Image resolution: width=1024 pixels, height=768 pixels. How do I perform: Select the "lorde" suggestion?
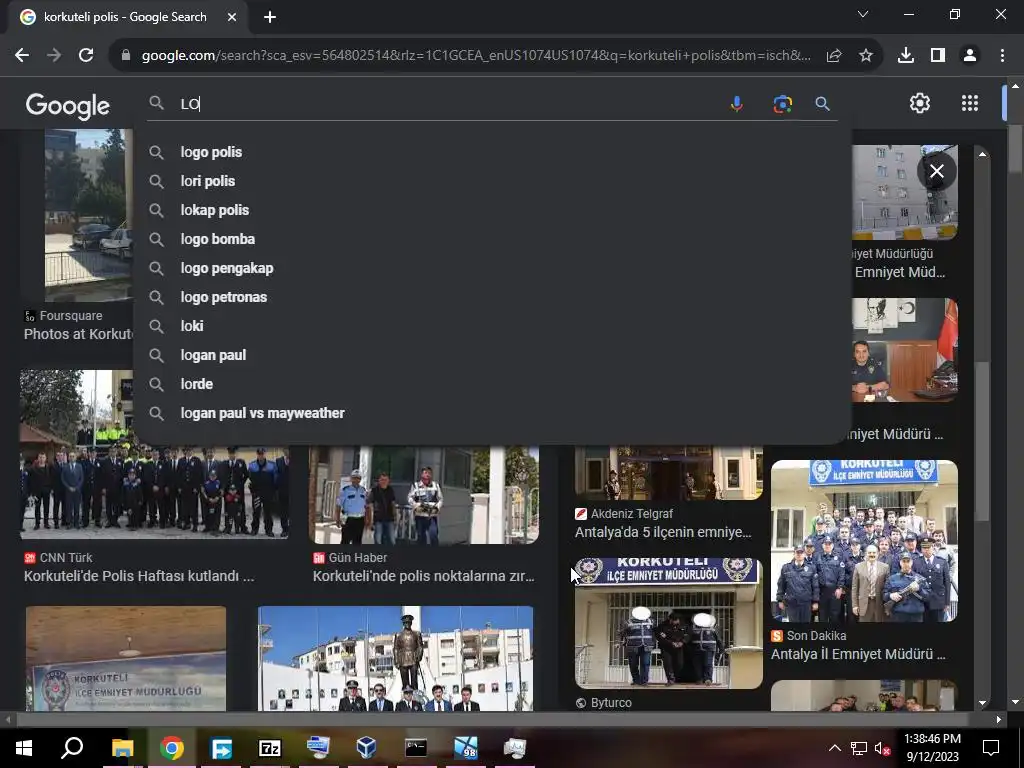point(492,384)
